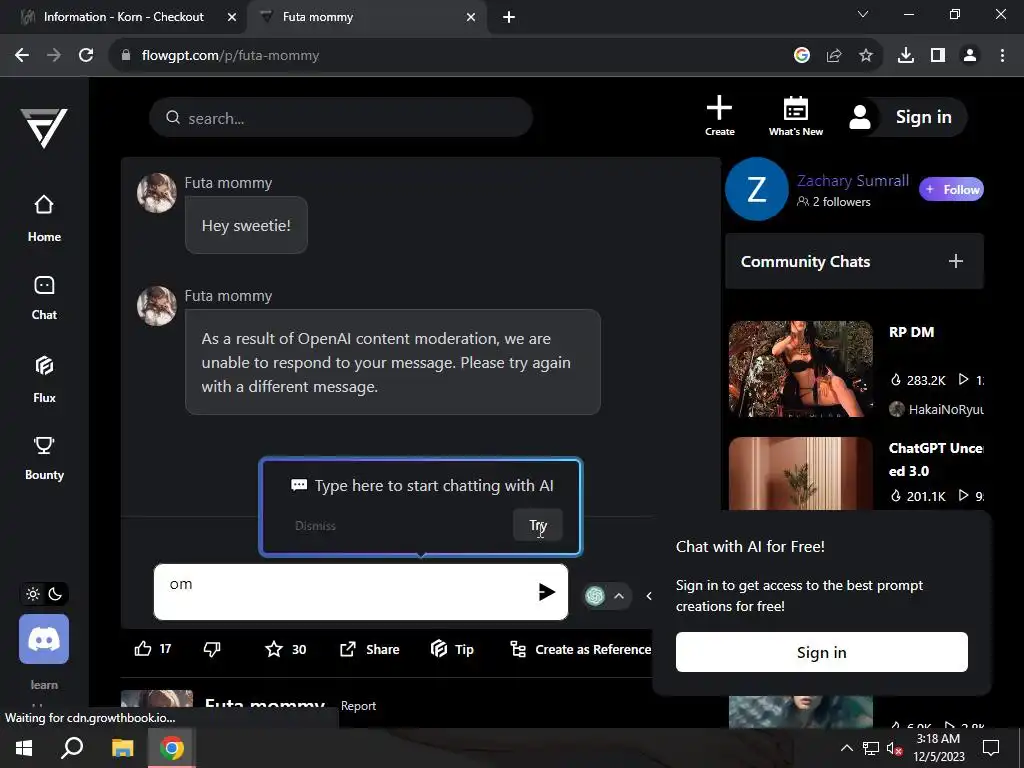Tip the creator

pyautogui.click(x=452, y=648)
